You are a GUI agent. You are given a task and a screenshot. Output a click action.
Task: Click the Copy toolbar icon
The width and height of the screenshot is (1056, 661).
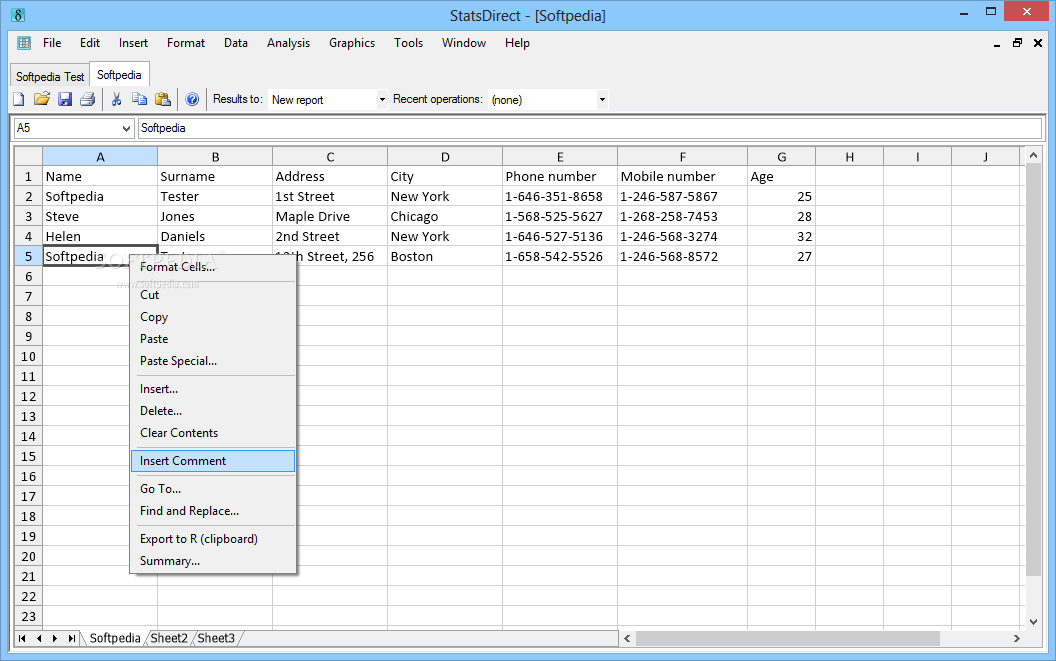139,99
